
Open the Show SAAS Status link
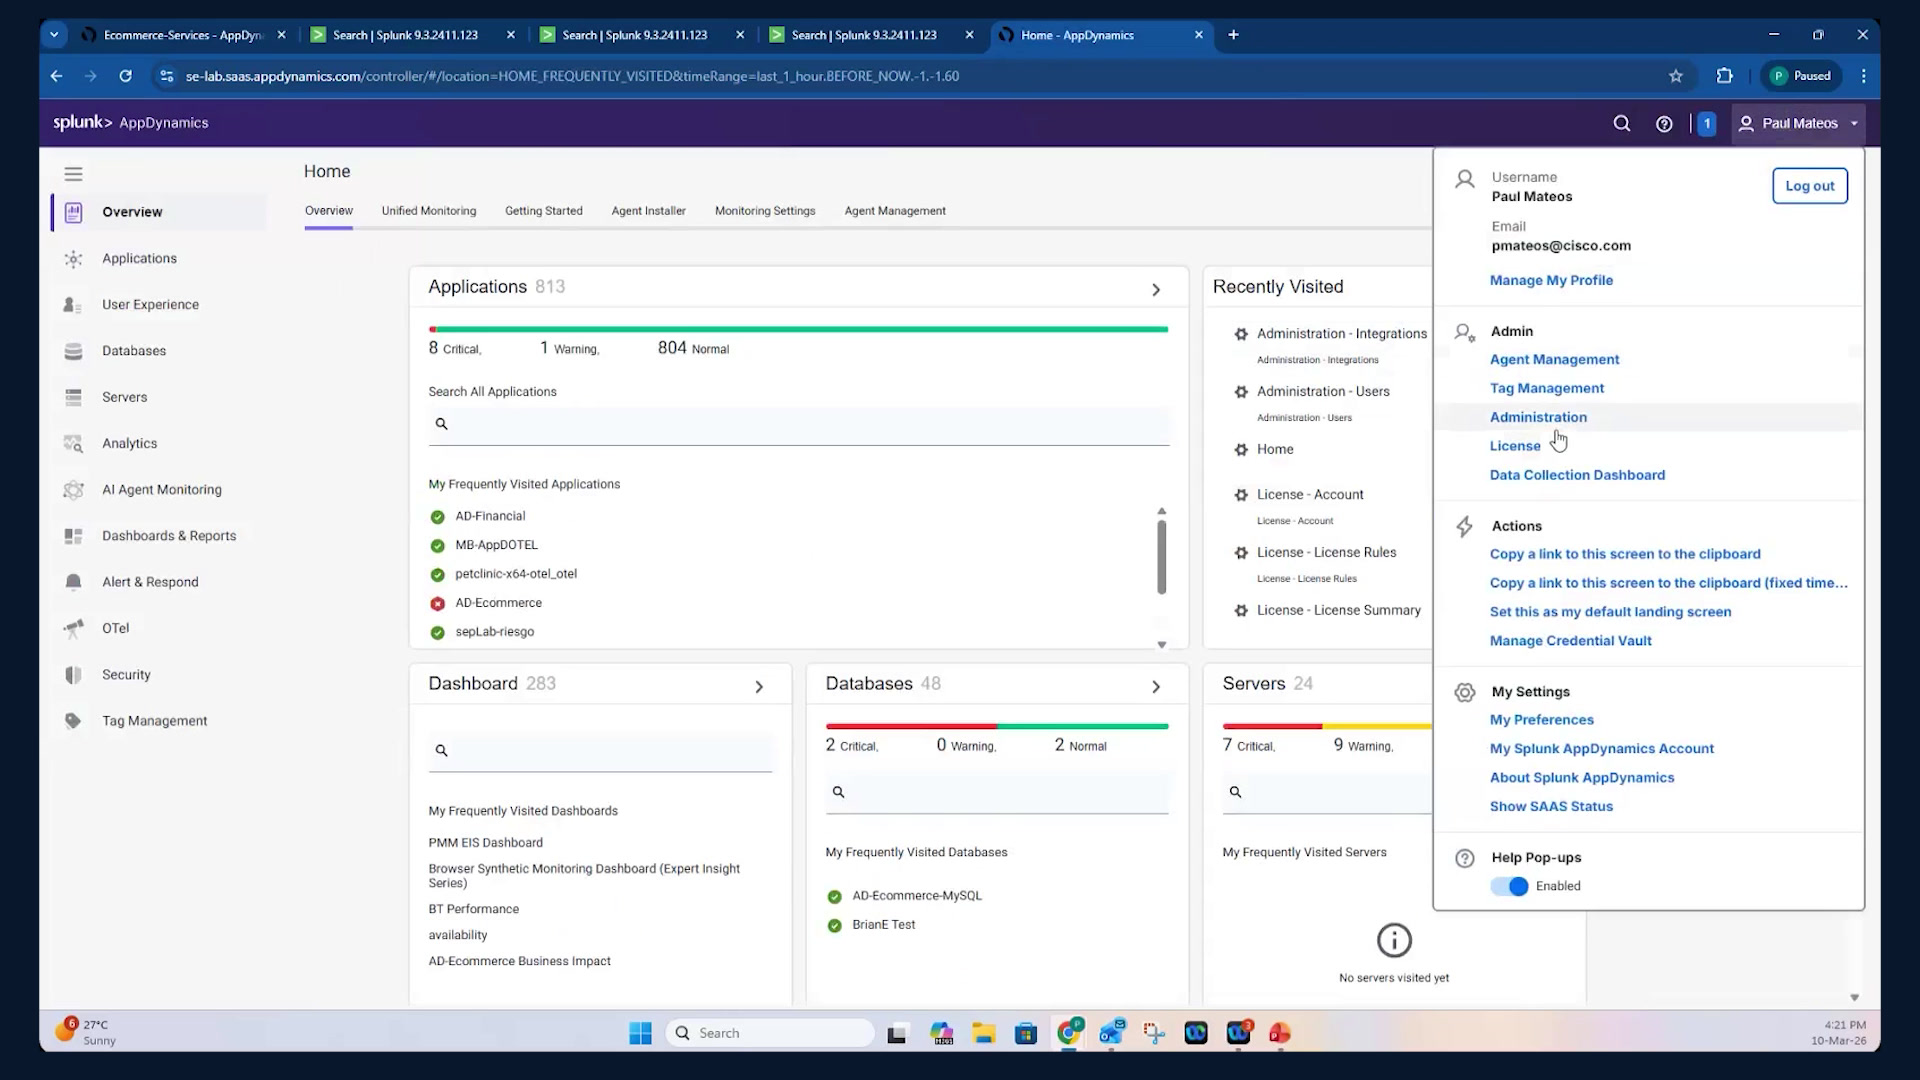(1551, 806)
